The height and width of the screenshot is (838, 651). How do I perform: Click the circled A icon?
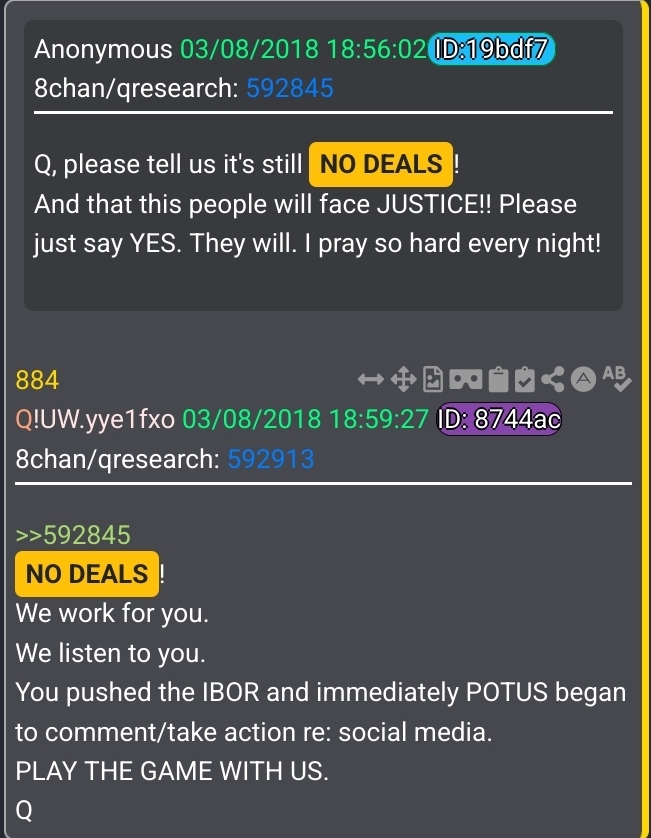(583, 379)
